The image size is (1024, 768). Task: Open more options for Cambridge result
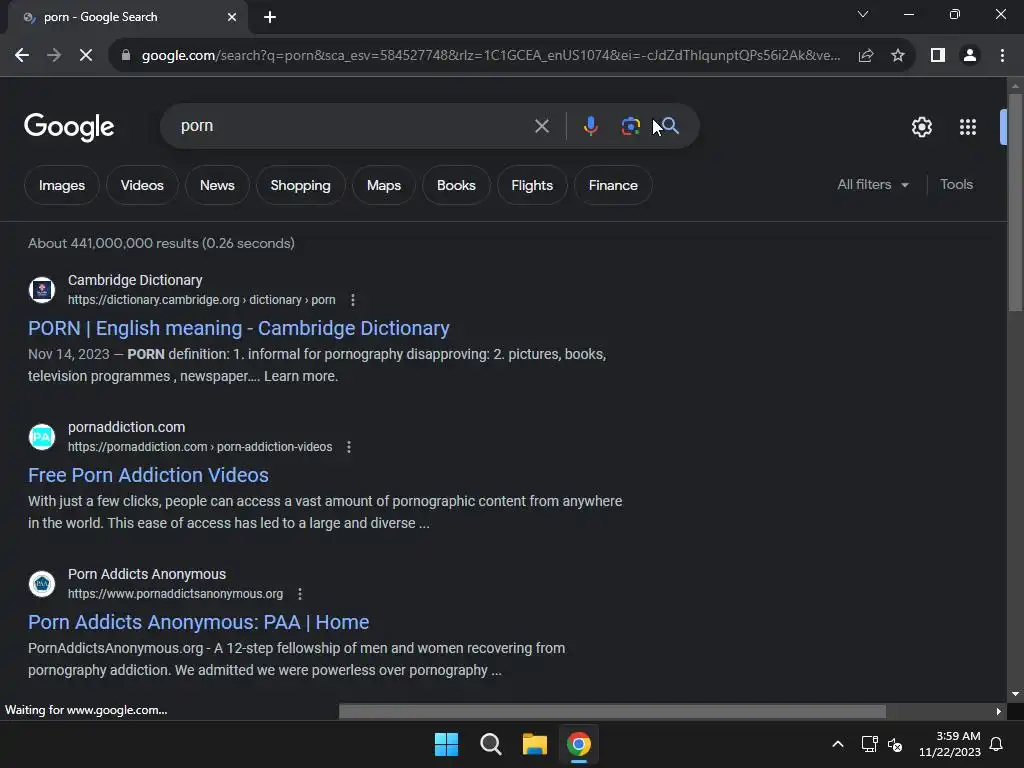pyautogui.click(x=353, y=300)
